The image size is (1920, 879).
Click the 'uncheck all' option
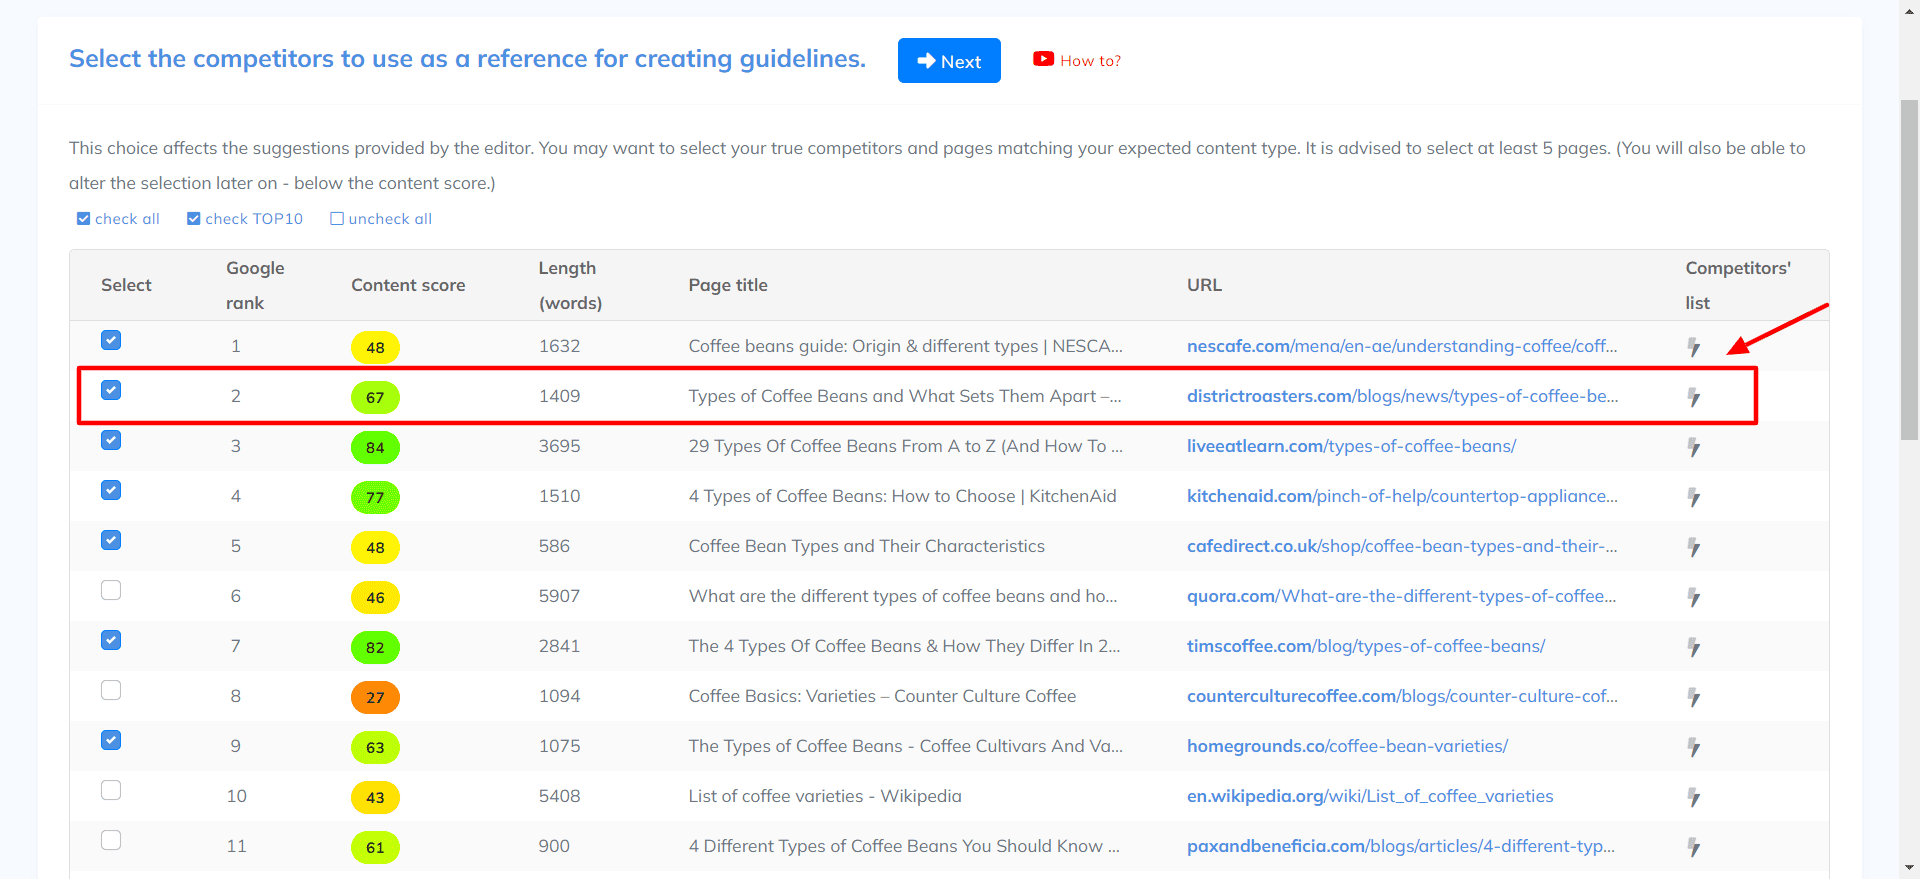(x=337, y=219)
